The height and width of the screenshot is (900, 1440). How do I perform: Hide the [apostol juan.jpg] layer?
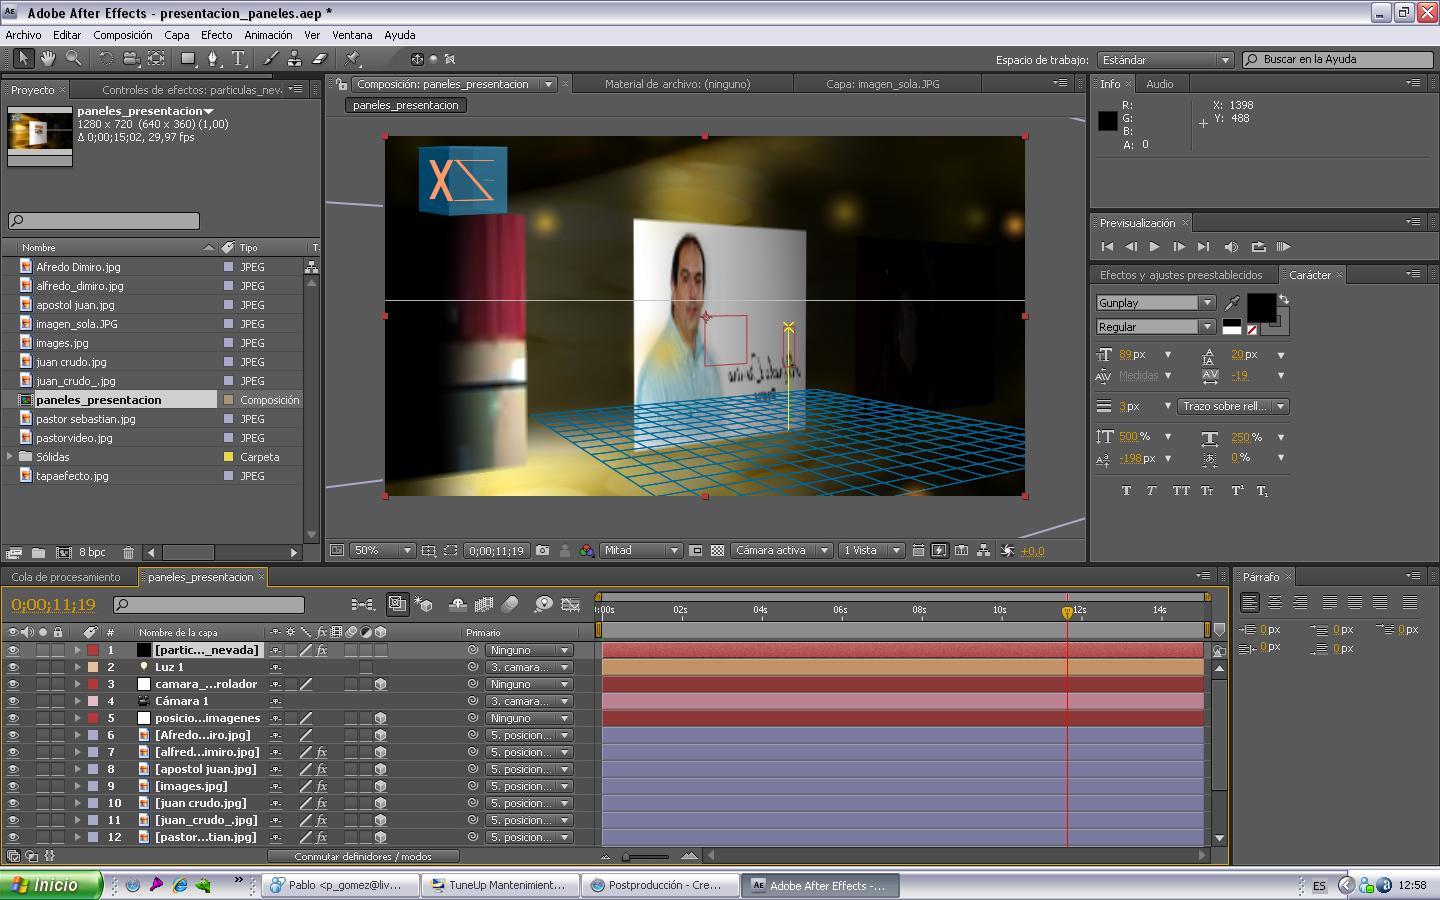13,769
